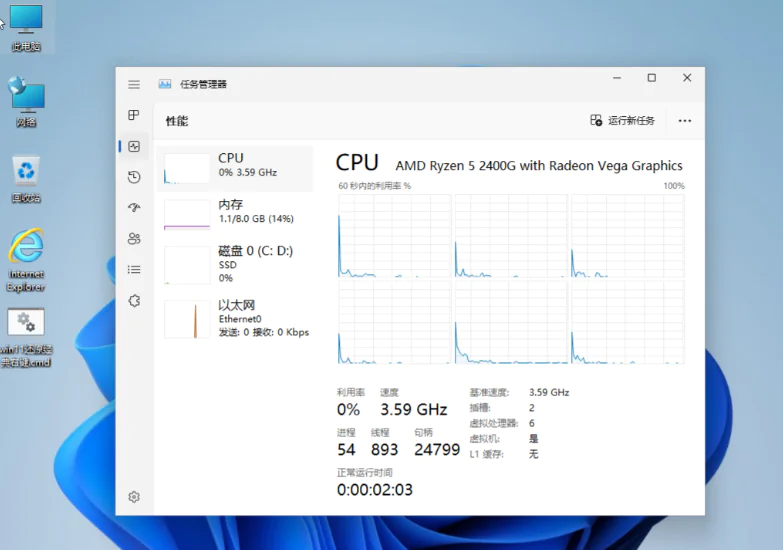Select the 内存 performance item

point(235,214)
